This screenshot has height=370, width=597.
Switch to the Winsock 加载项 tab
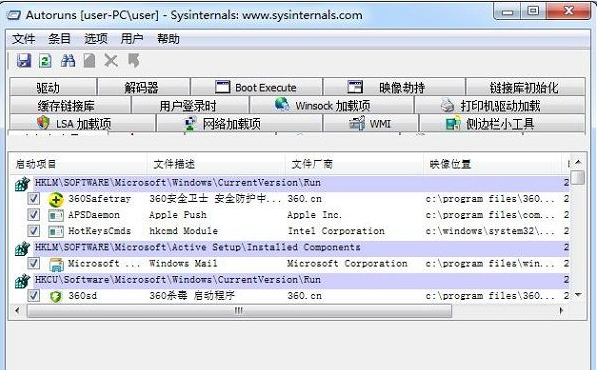click(x=332, y=105)
